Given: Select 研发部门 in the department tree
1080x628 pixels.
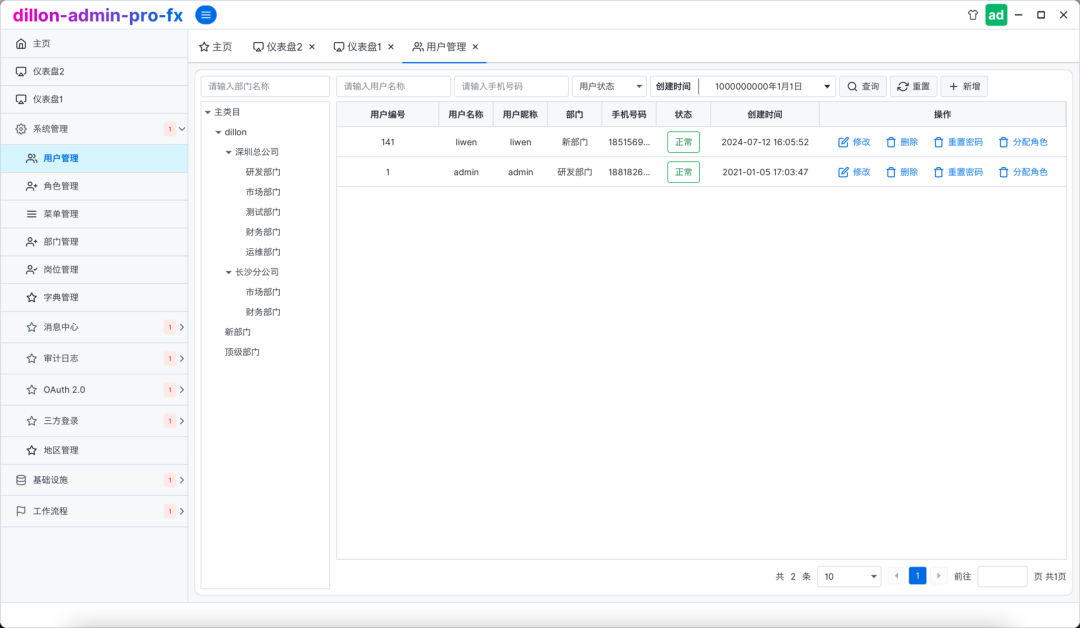Looking at the screenshot, I should point(263,172).
